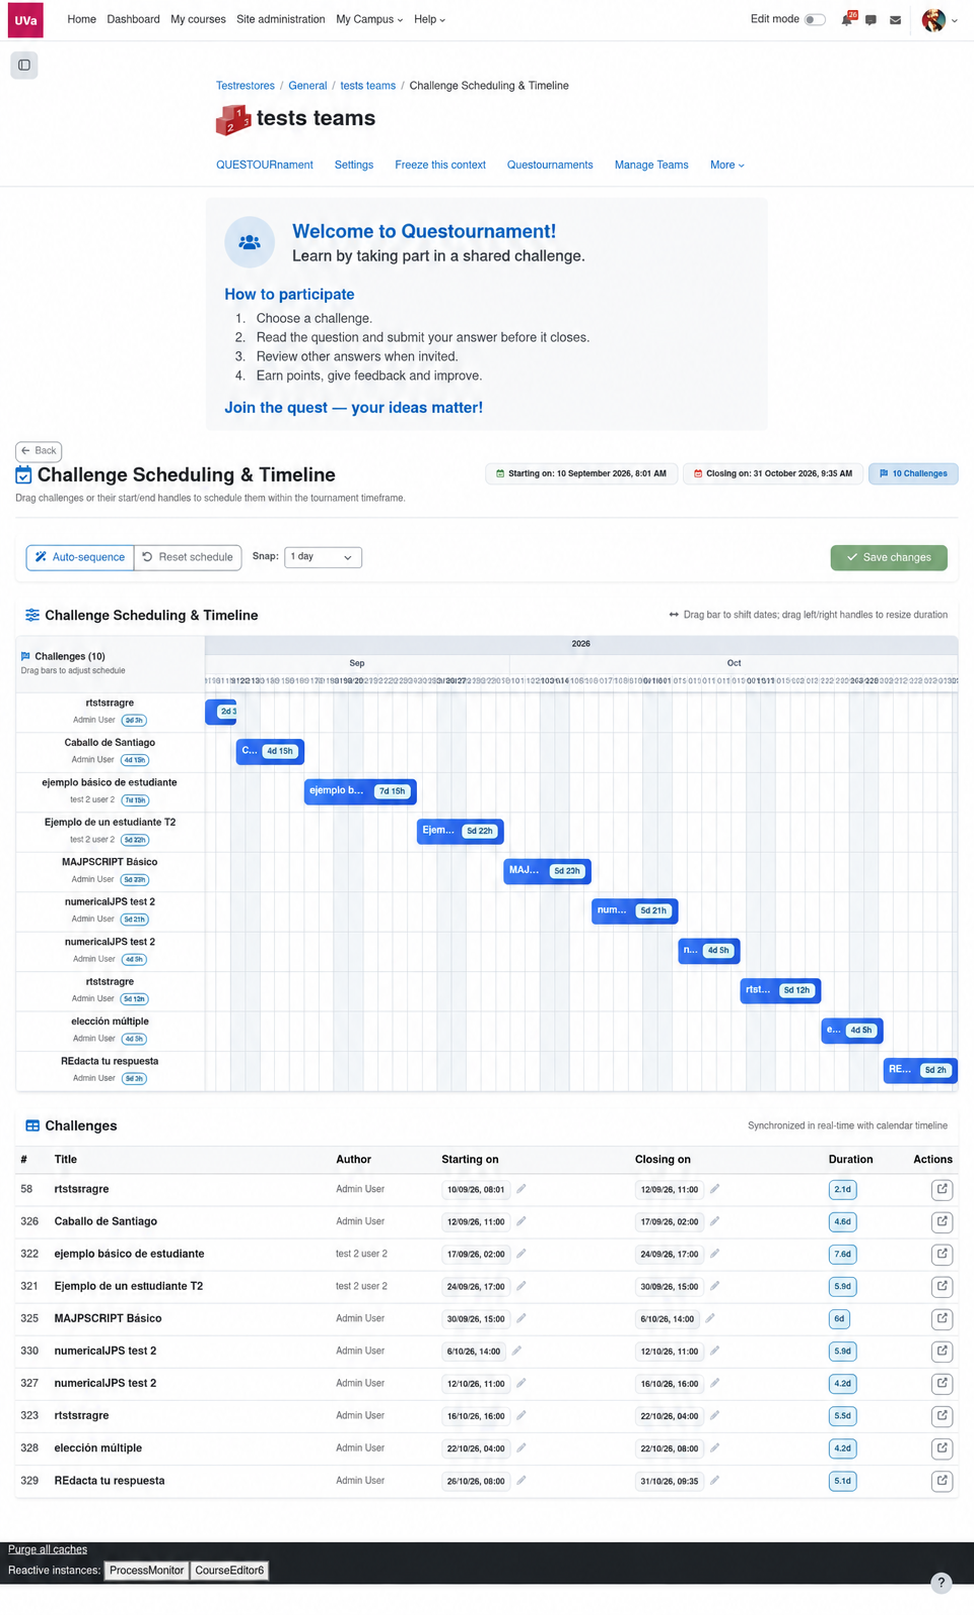Screen dimensions: 974x1615
Task: Expand the My Campus menu
Action: 370,19
